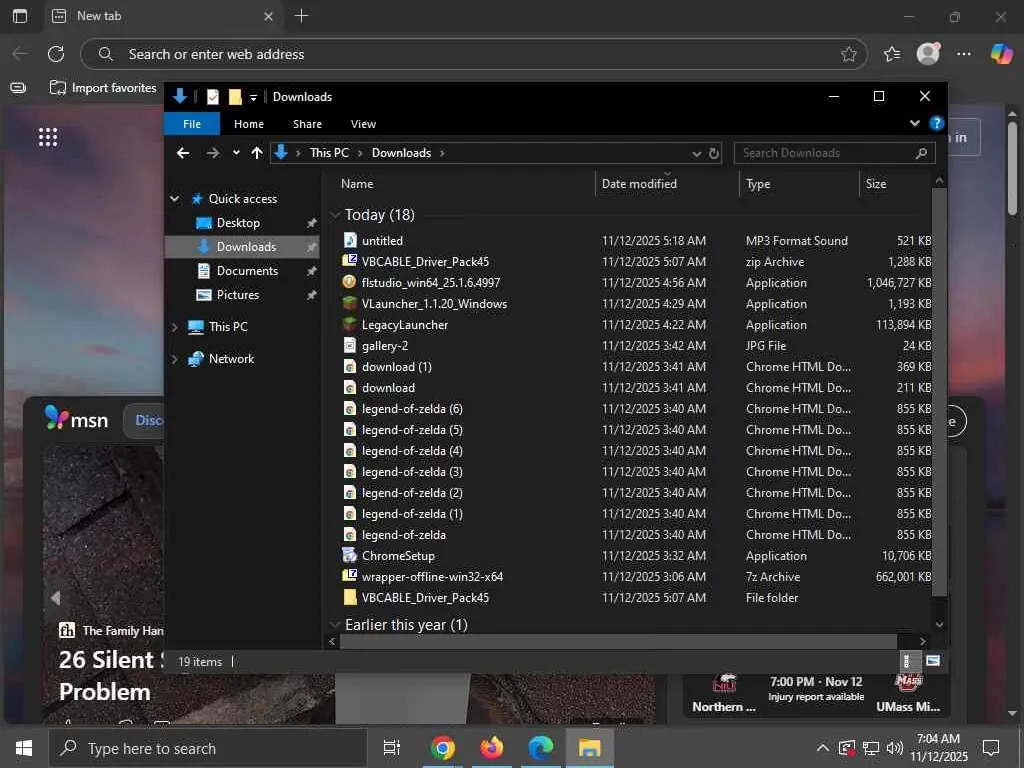Open the apps grid on Edge new tab page
This screenshot has width=1024, height=768.
pos(48,137)
